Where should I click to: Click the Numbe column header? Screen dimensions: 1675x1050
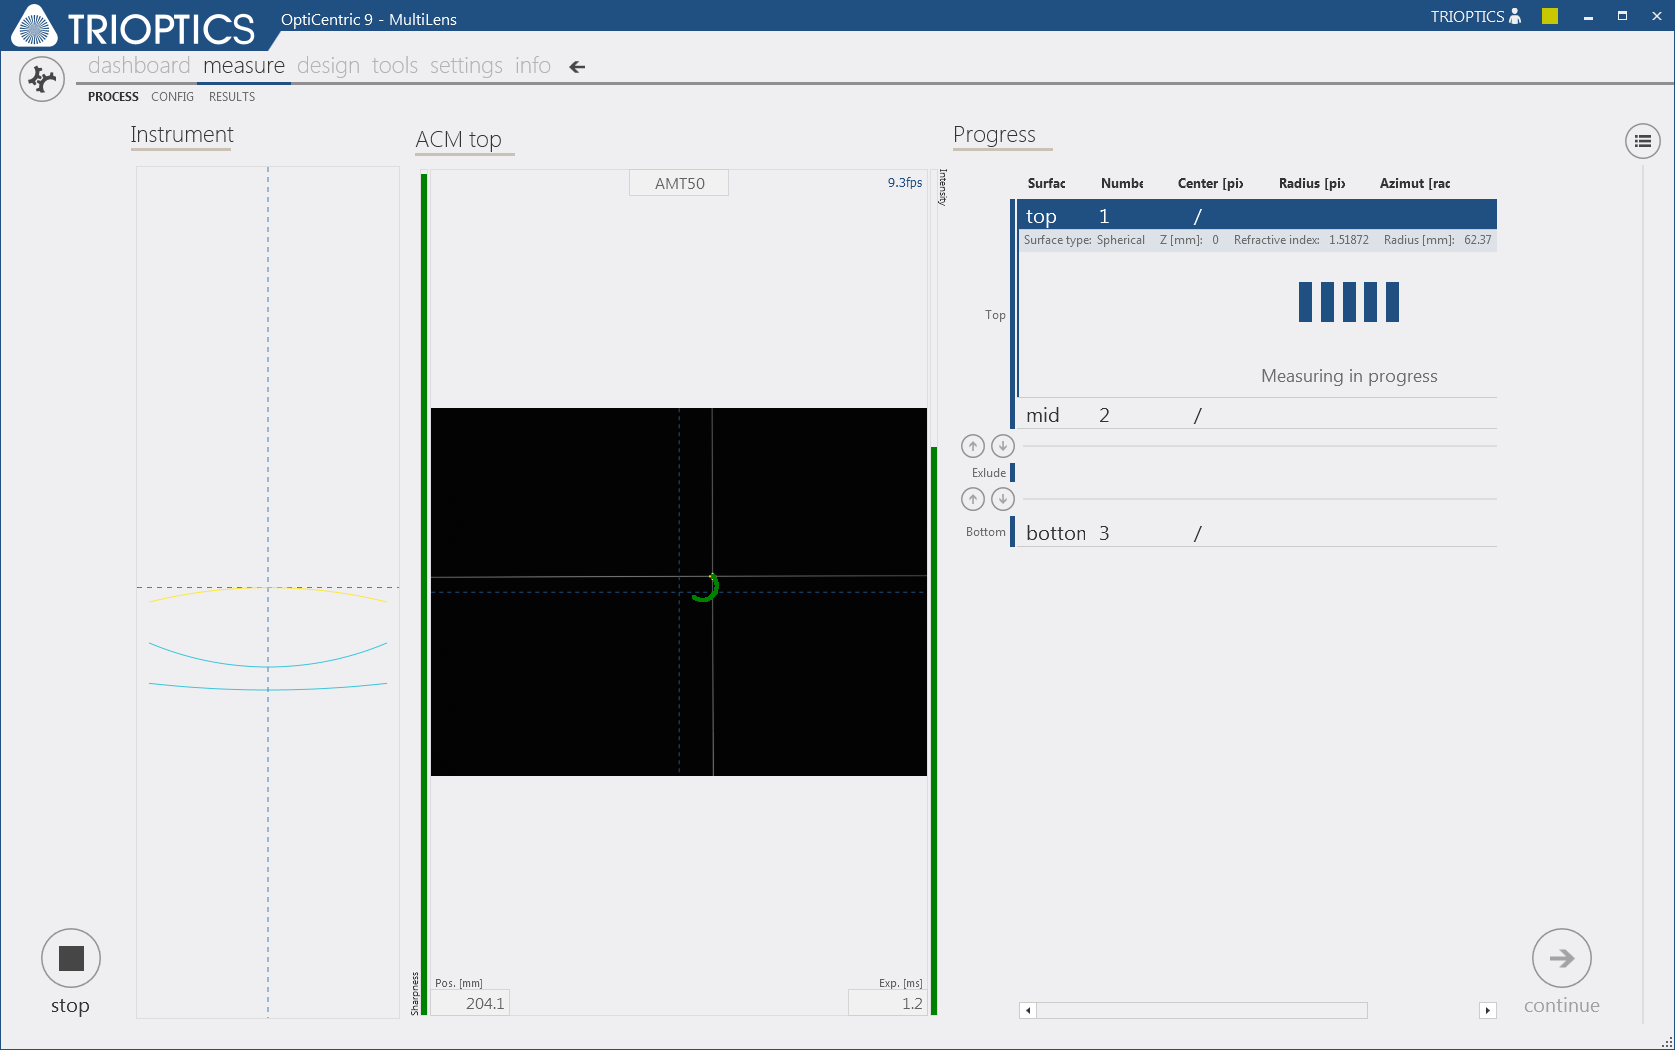click(x=1122, y=183)
